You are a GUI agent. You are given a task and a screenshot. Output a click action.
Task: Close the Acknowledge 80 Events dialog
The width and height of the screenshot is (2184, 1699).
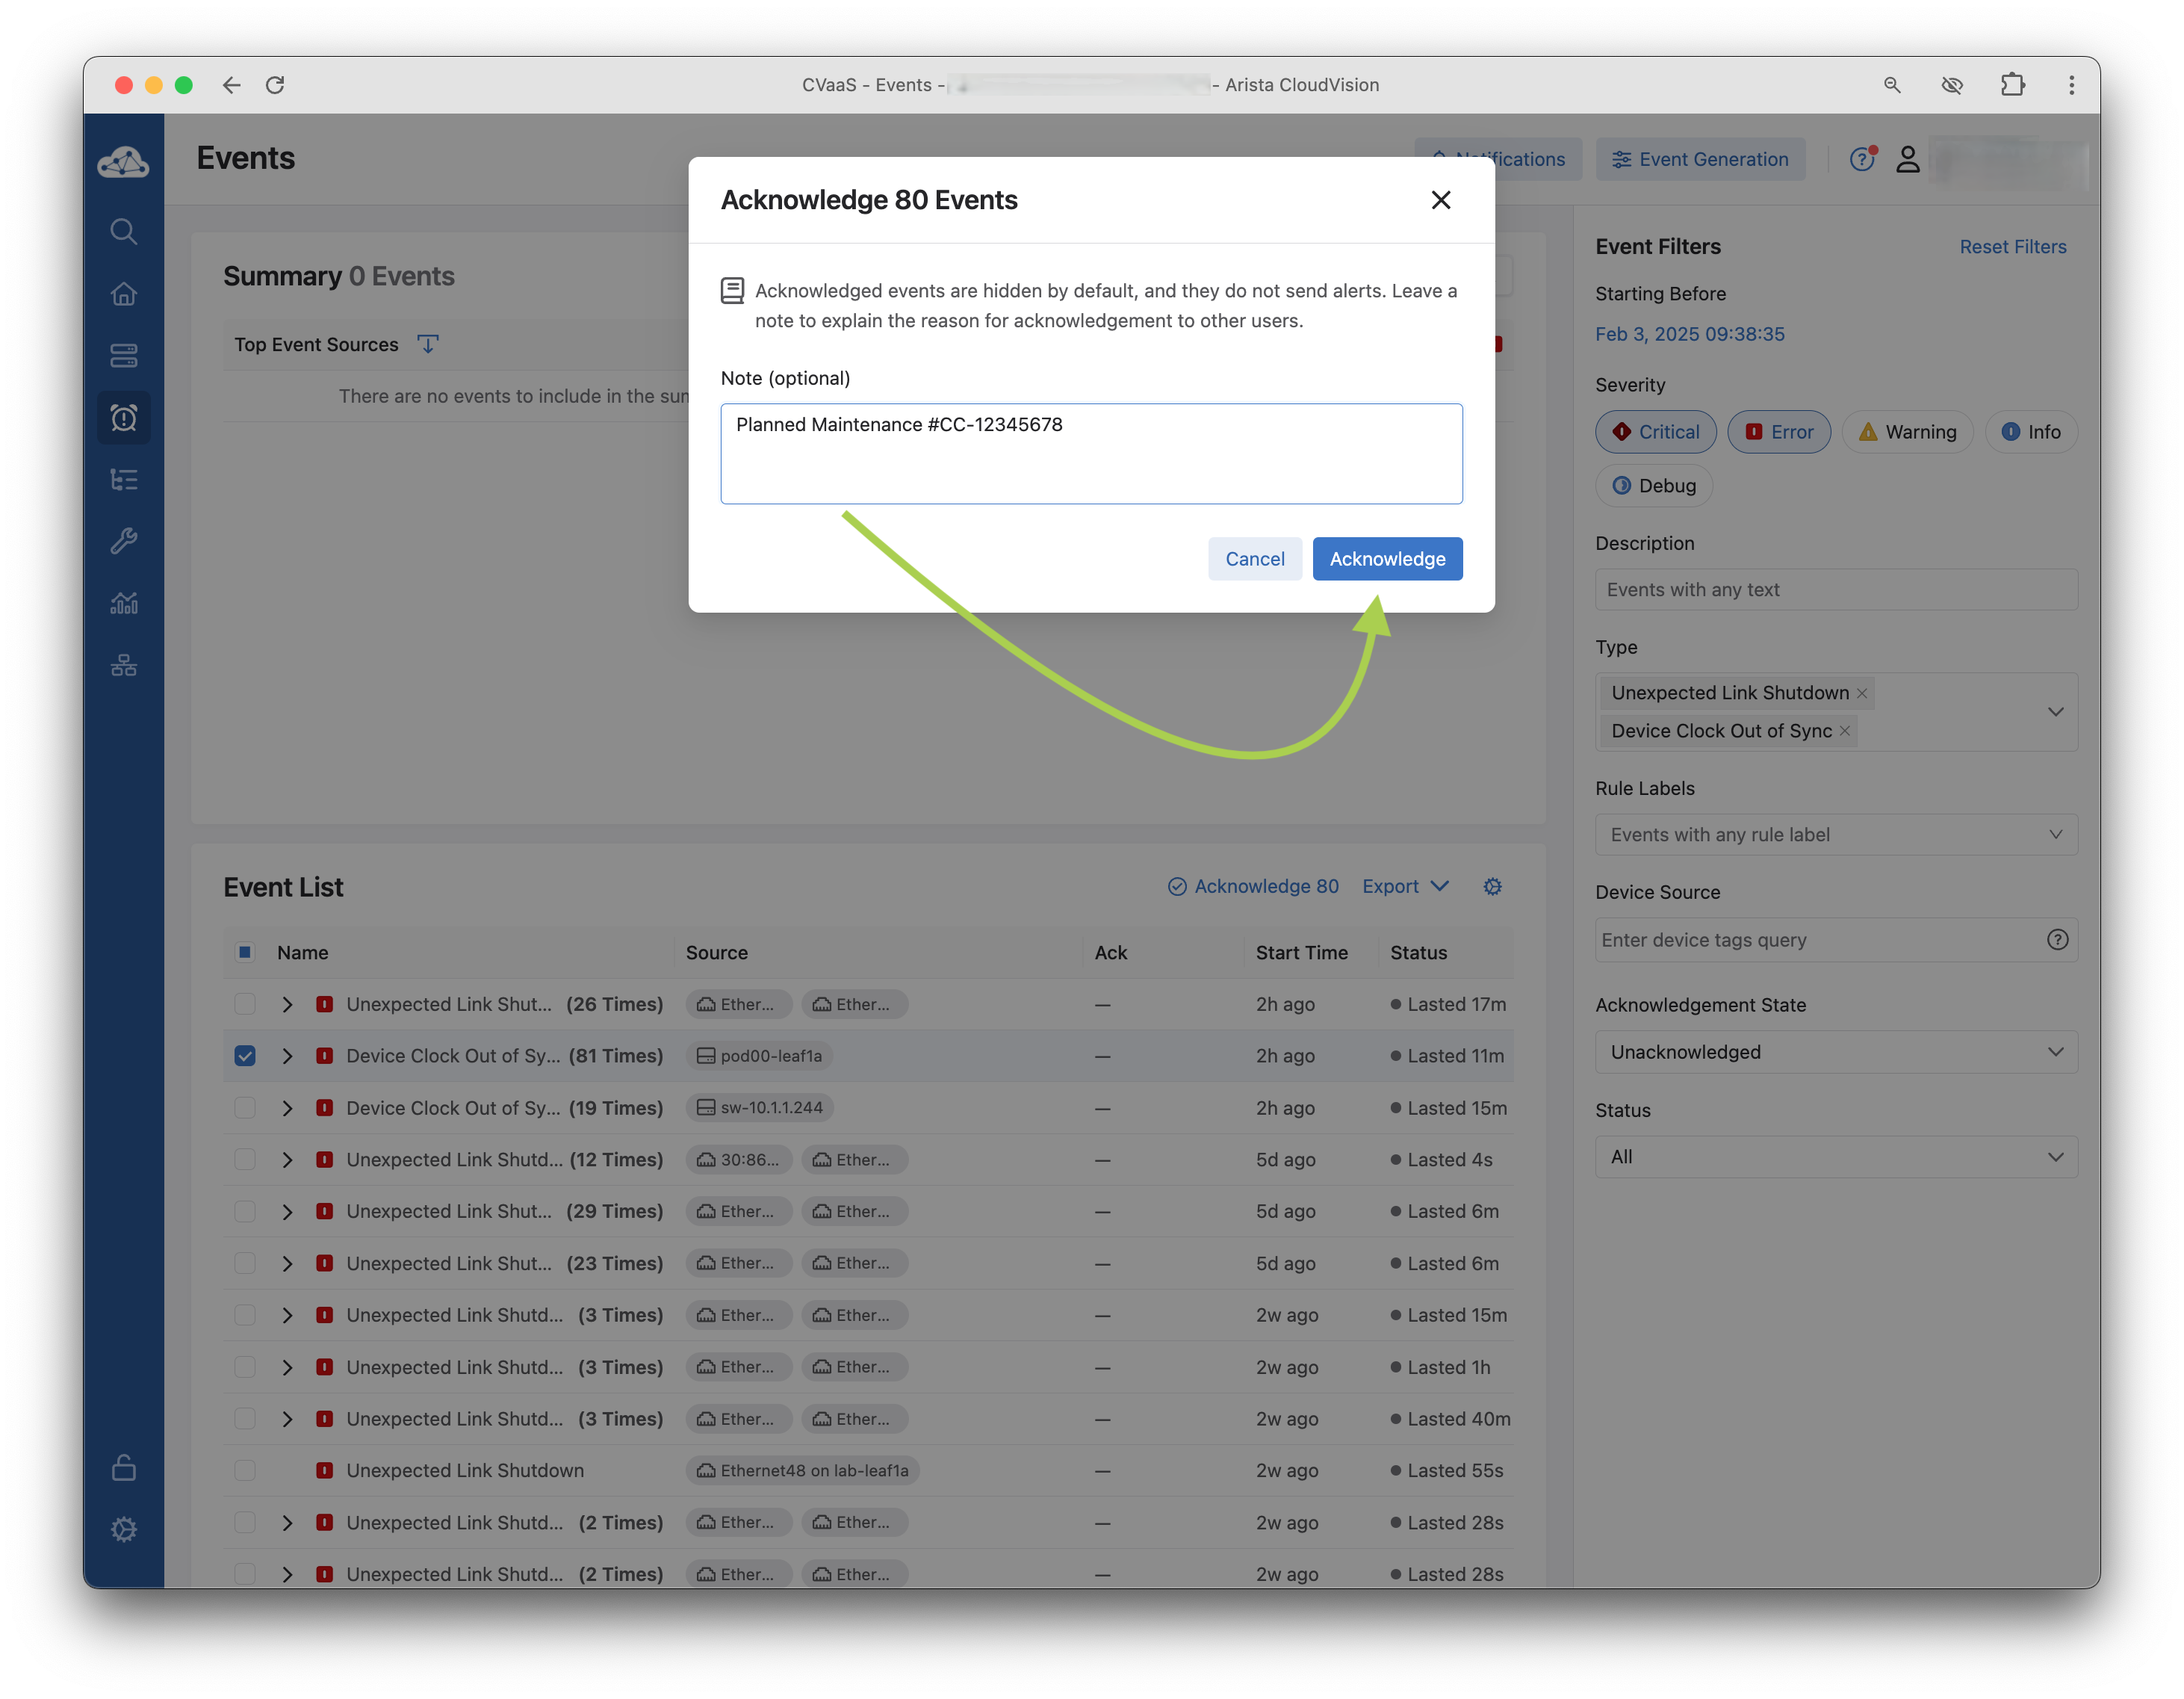click(x=1441, y=200)
